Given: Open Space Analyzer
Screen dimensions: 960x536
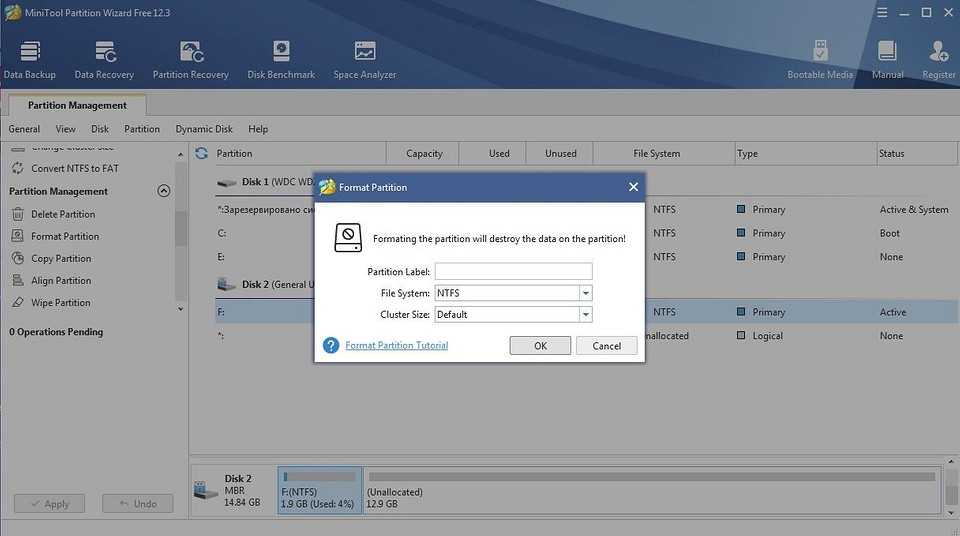Looking at the screenshot, I should click(365, 60).
